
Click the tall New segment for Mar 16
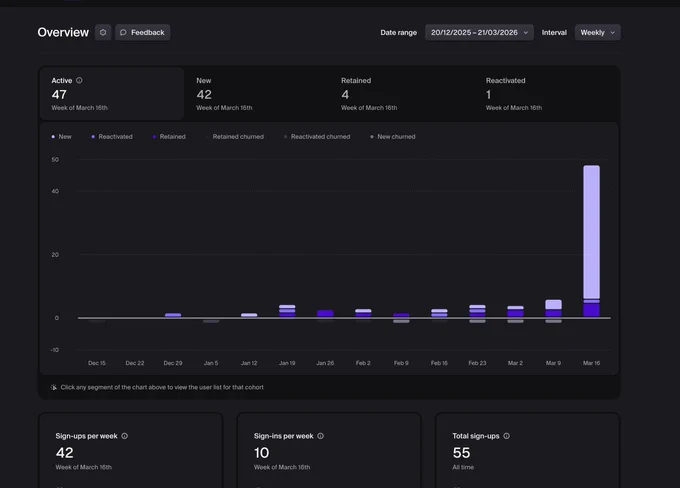592,232
